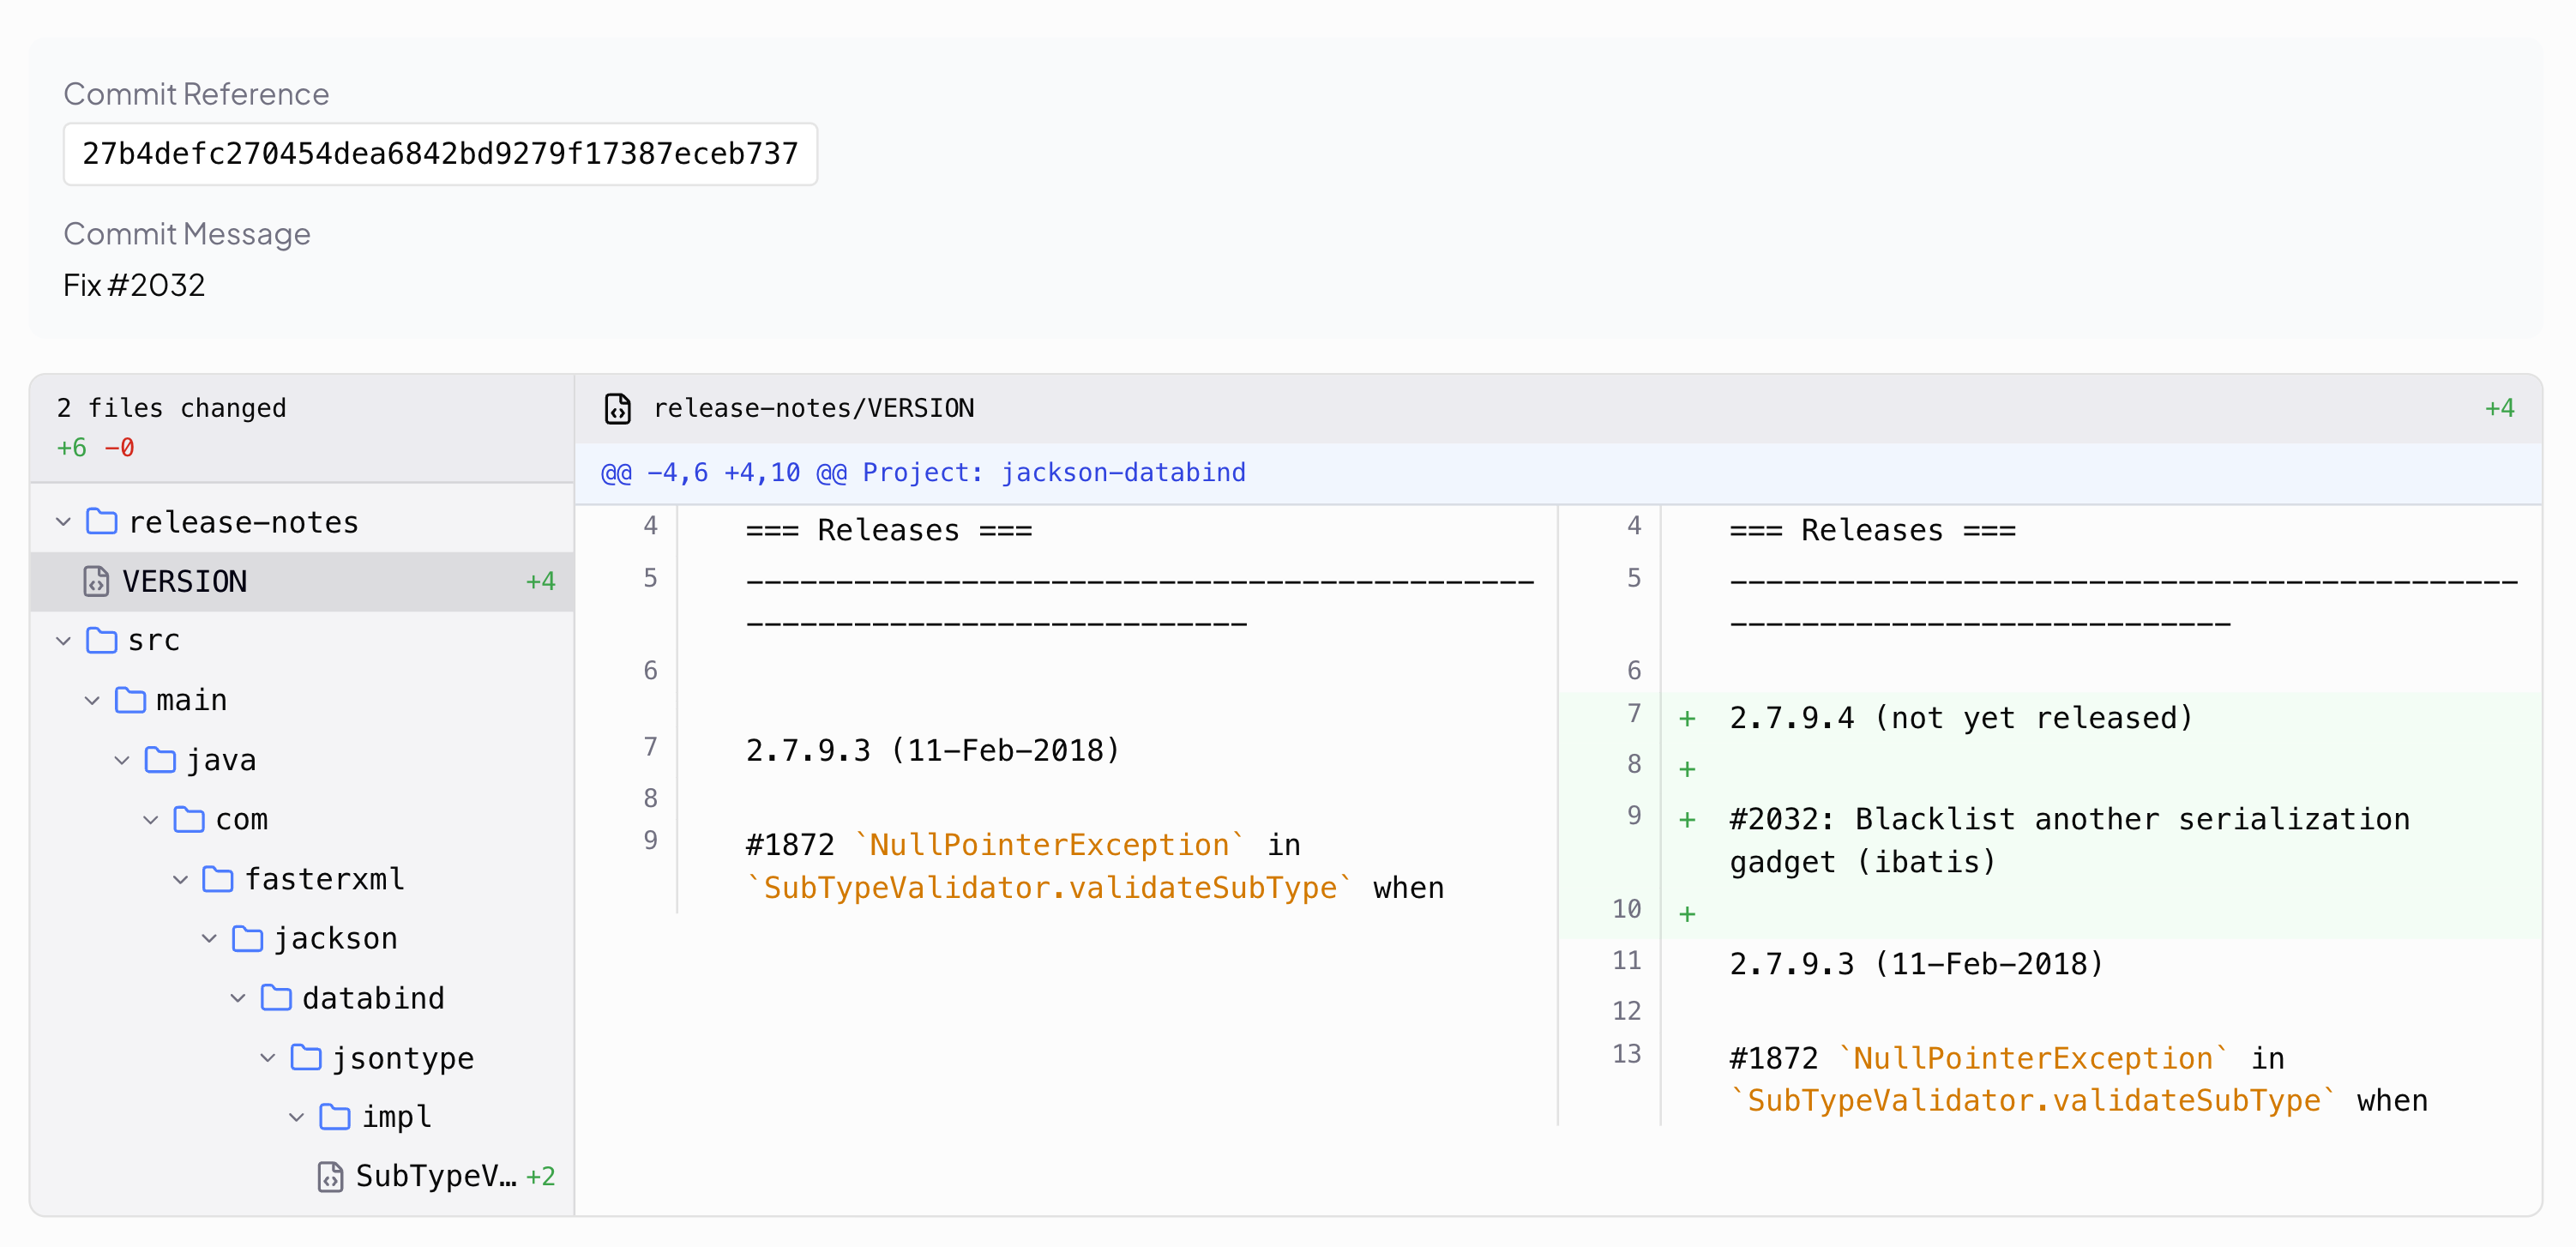2576x1247 pixels.
Task: Collapse the jsontype folder chevron
Action: pos(267,1057)
